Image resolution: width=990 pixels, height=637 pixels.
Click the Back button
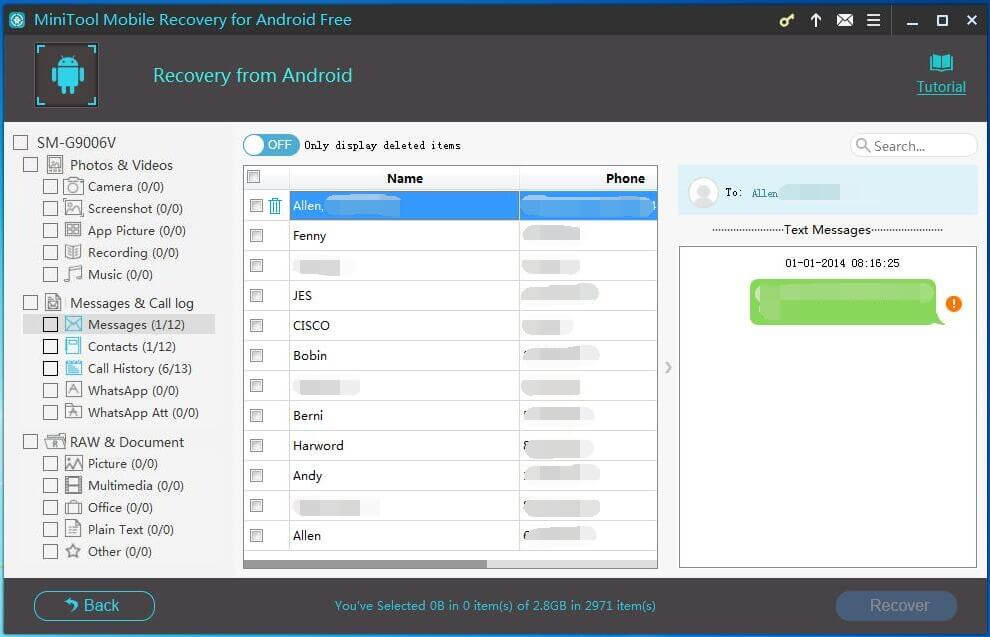(x=94, y=605)
